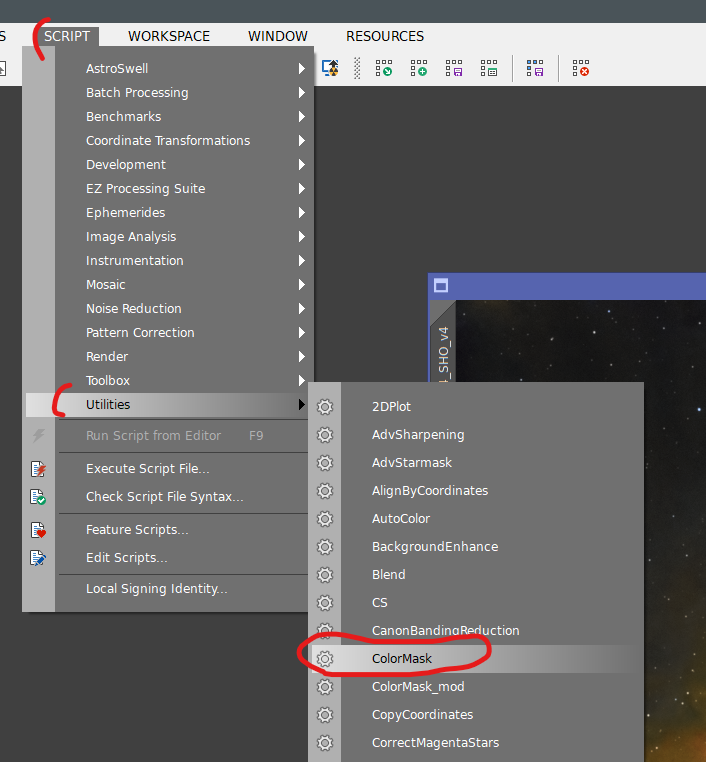This screenshot has height=762, width=706.
Task: Click the gear icon beside 2DPlot
Action: (324, 407)
